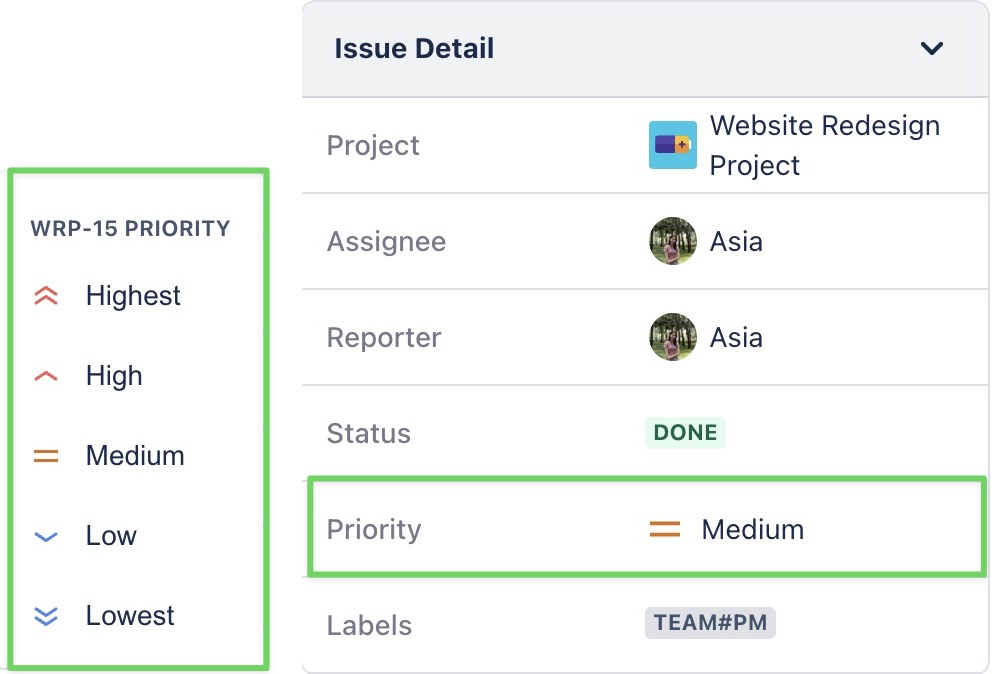Open the DONE status lozenge

tap(685, 433)
